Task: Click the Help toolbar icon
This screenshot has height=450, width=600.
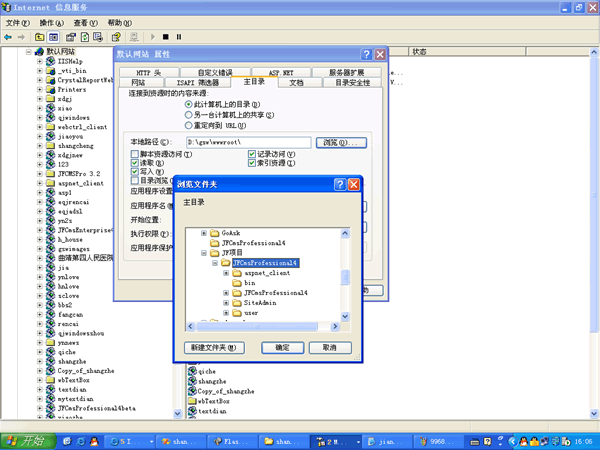Action: [x=116, y=37]
